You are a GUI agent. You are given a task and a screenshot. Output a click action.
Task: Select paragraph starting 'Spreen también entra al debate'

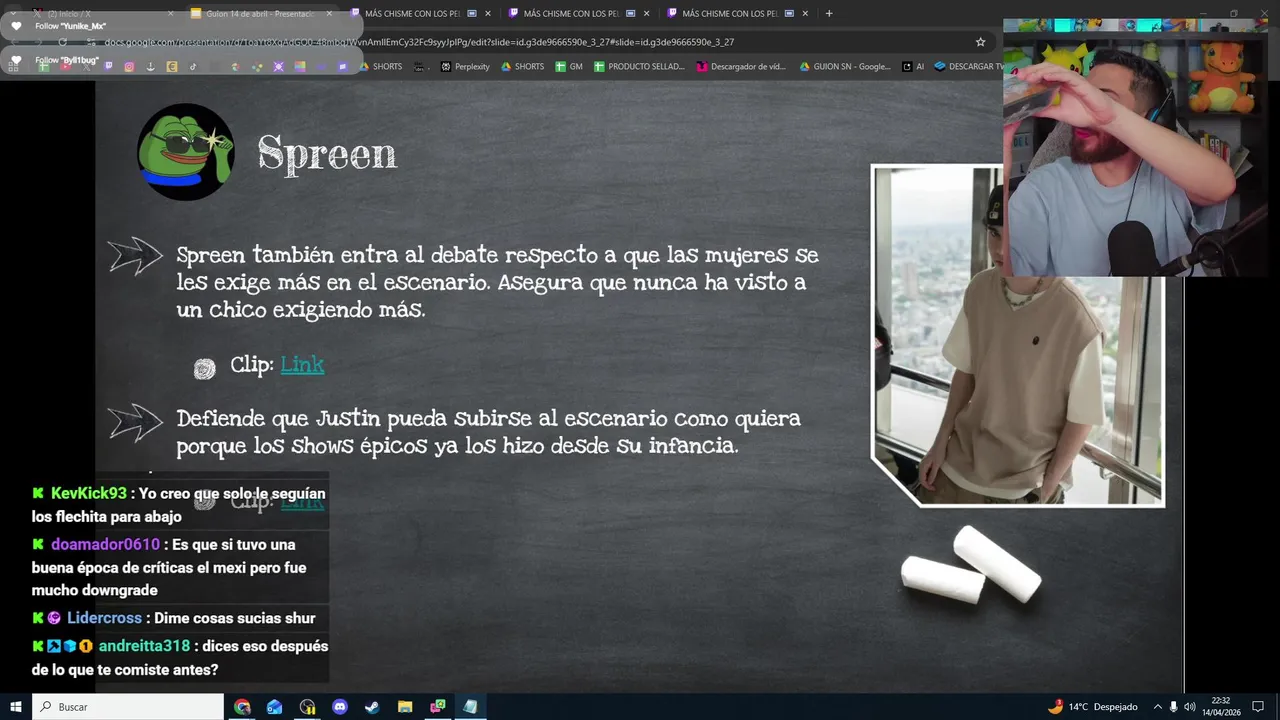click(x=497, y=282)
